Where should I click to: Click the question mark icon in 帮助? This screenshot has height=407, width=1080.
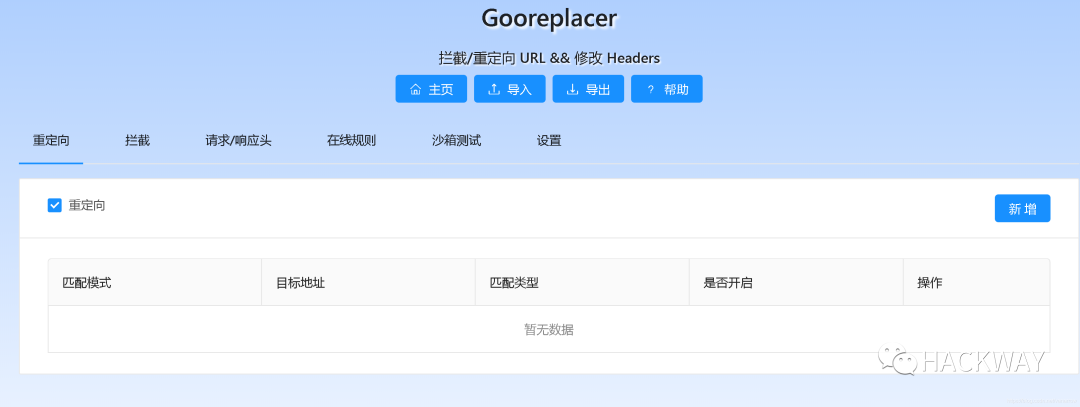(650, 90)
